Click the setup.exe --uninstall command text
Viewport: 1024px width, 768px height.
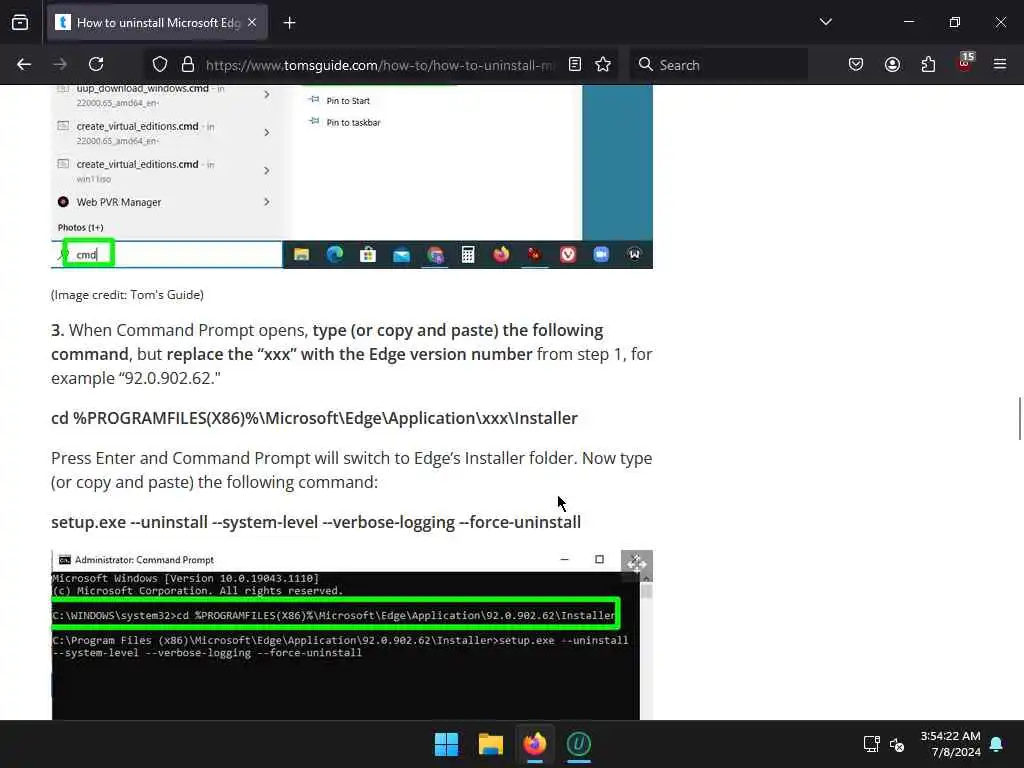click(x=316, y=522)
